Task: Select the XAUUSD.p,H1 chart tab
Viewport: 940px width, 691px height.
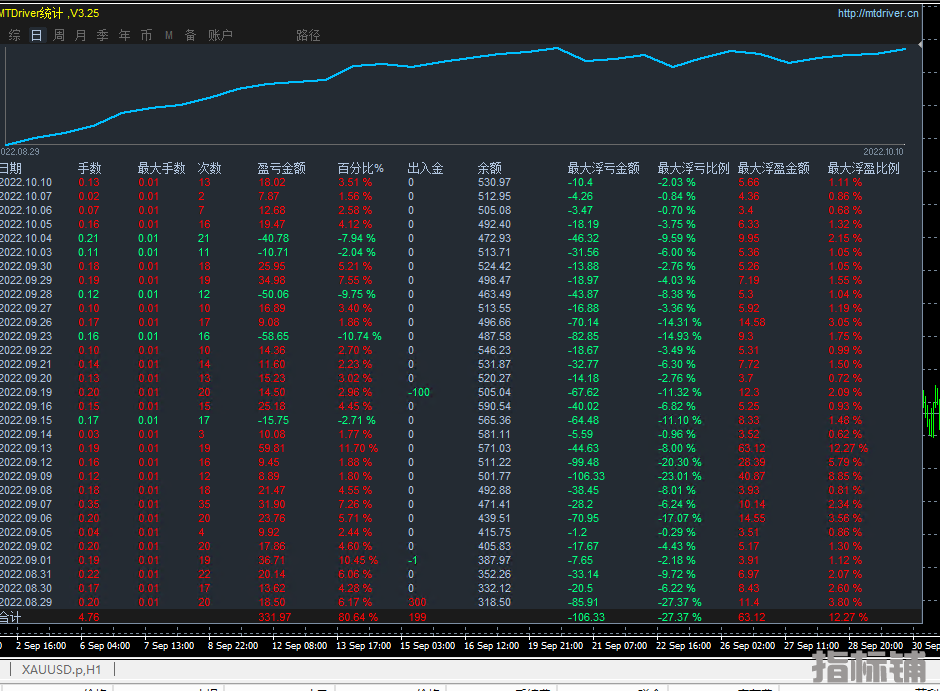Action: [62, 669]
